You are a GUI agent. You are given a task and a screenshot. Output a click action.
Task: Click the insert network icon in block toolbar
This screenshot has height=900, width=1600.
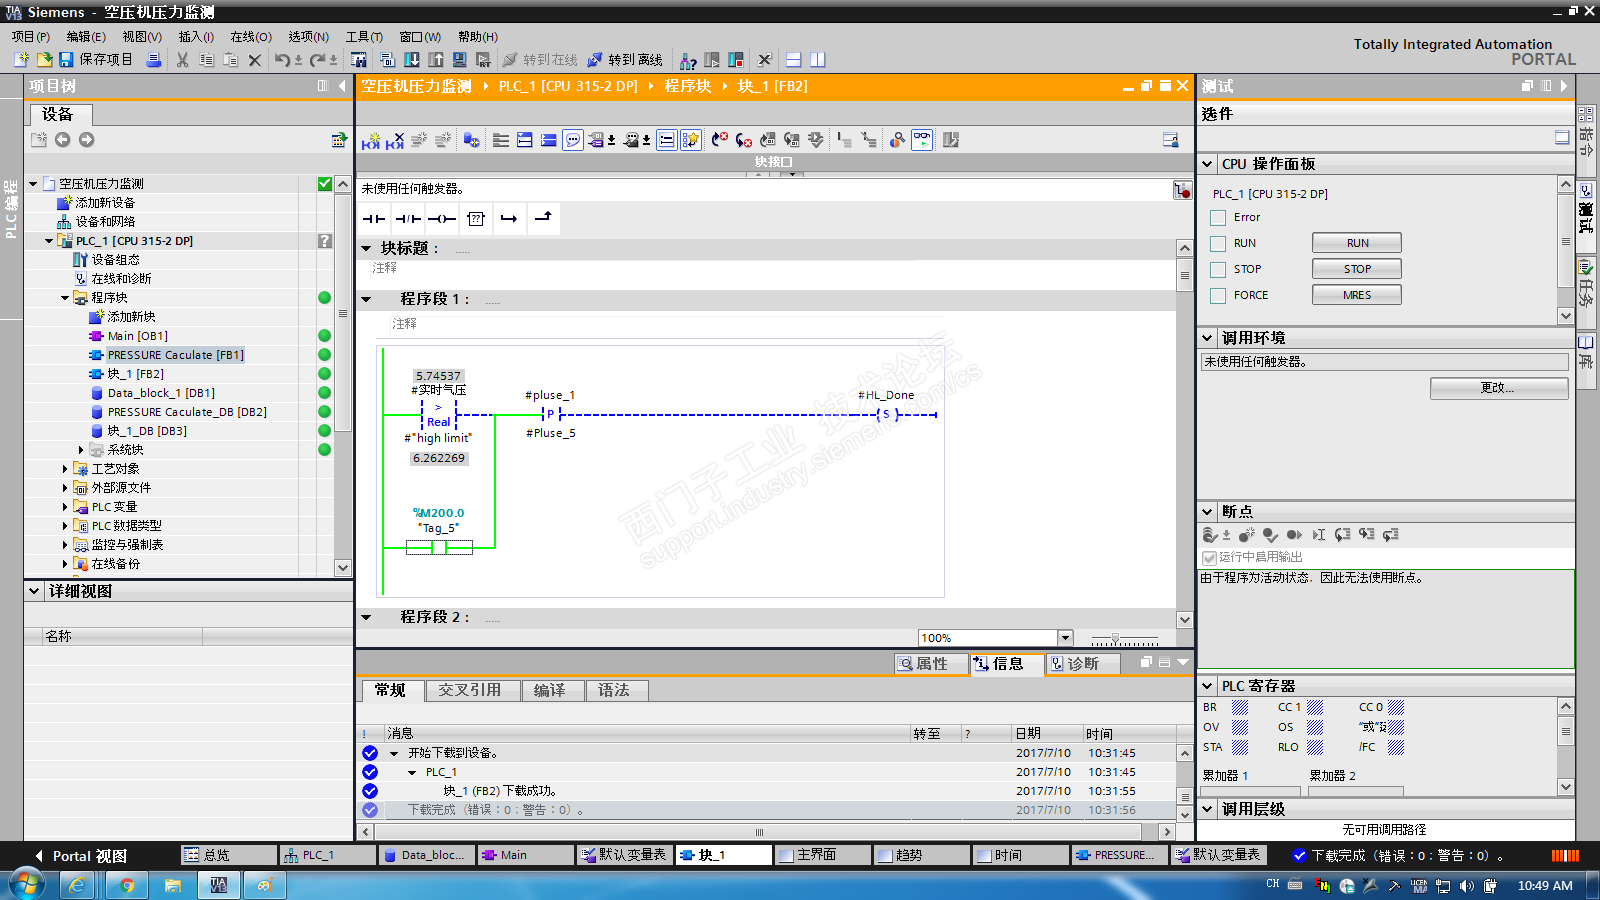[x=371, y=140]
